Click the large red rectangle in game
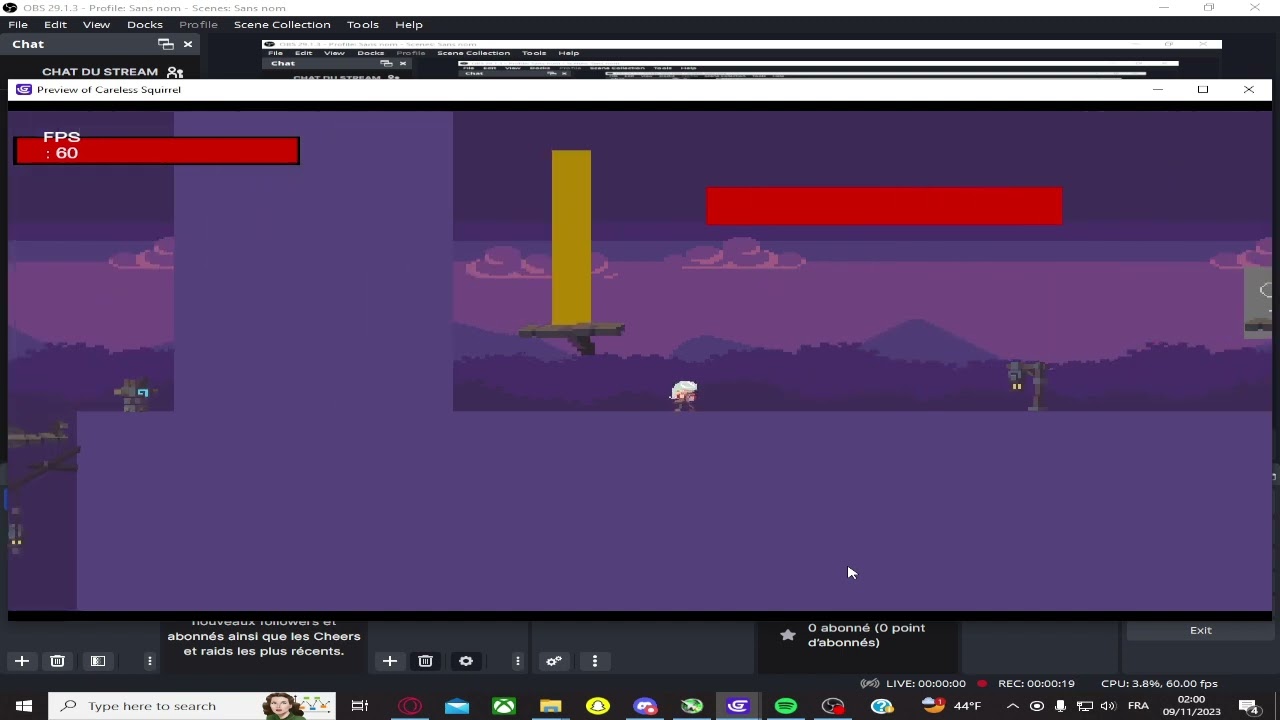This screenshot has height=720, width=1280. [884, 206]
